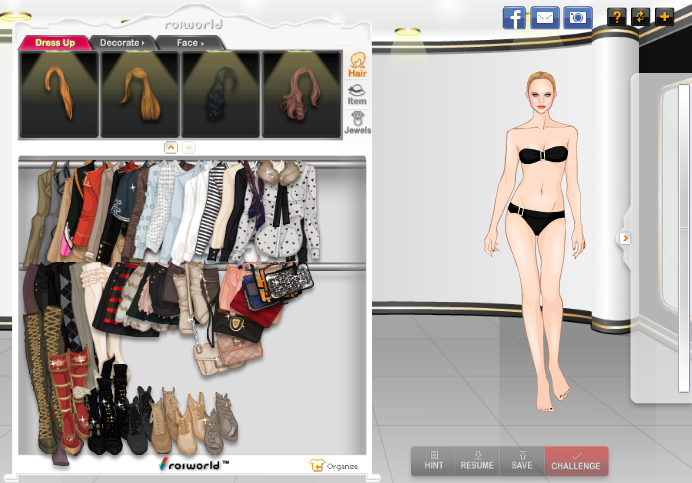Viewport: 692px width, 483px height.
Task: Expand the Face tab menu
Action: [189, 43]
